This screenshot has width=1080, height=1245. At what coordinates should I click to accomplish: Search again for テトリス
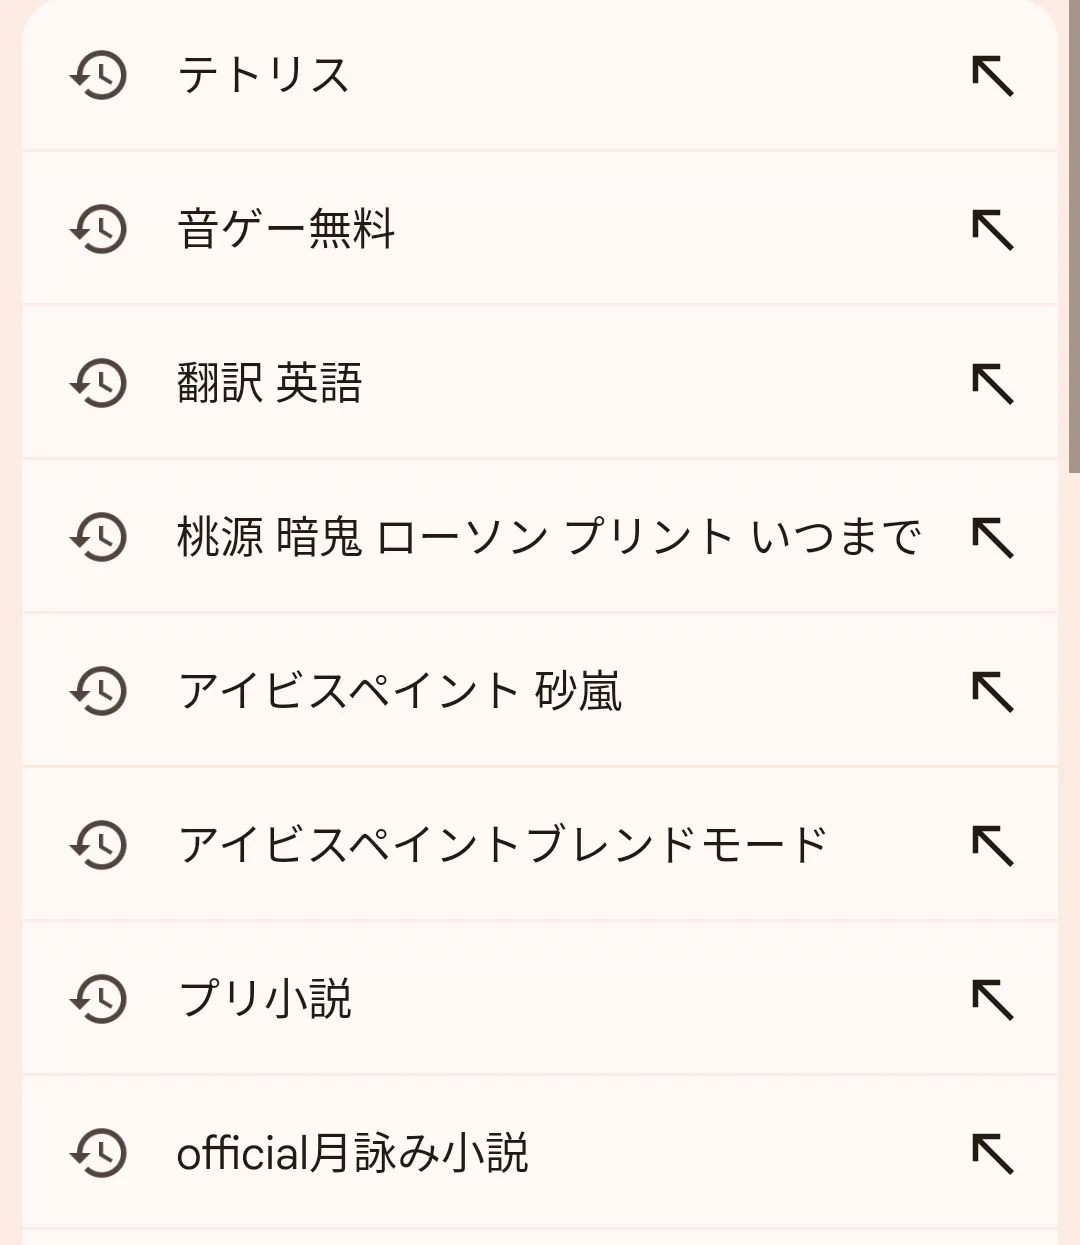(264, 76)
